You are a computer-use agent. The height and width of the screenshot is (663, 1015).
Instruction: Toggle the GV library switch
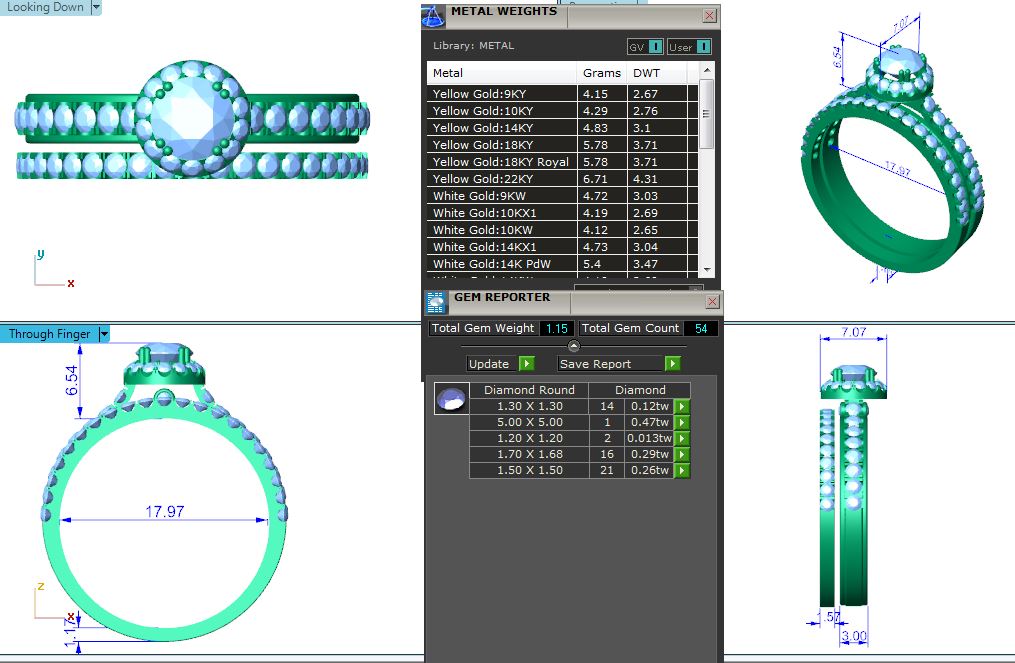(645, 47)
